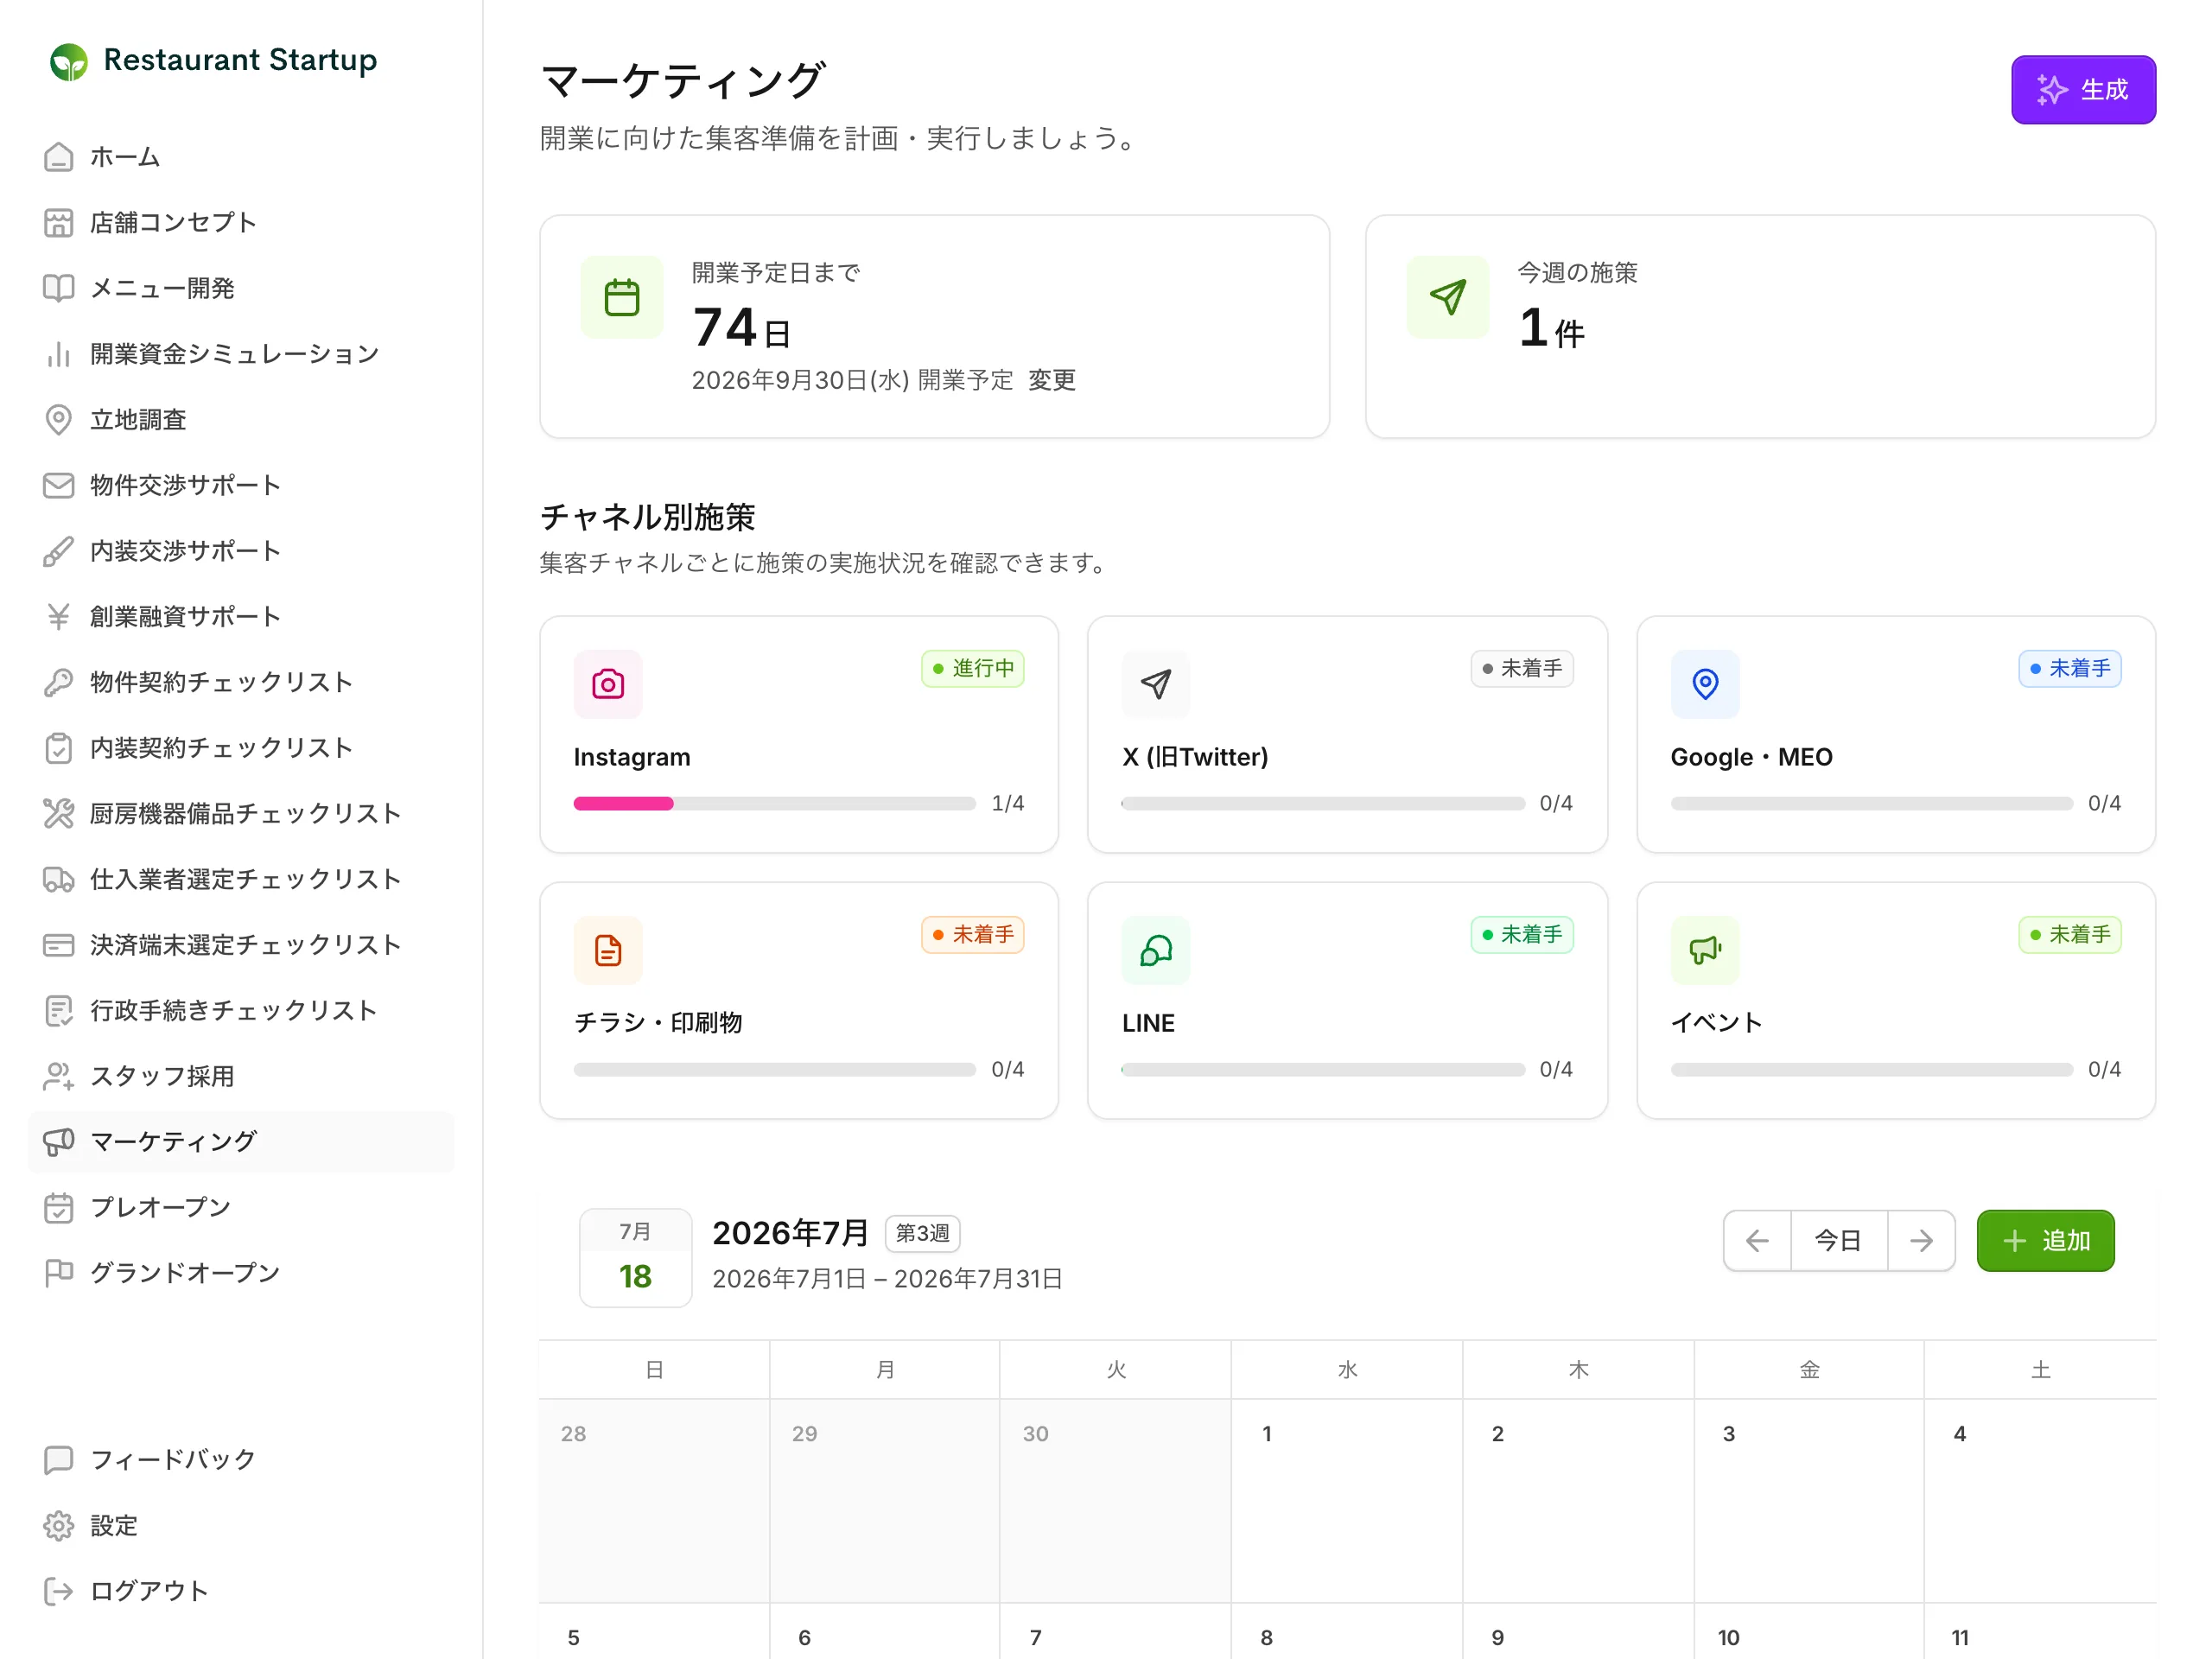
Task: Click the green 追加 button
Action: [2045, 1241]
